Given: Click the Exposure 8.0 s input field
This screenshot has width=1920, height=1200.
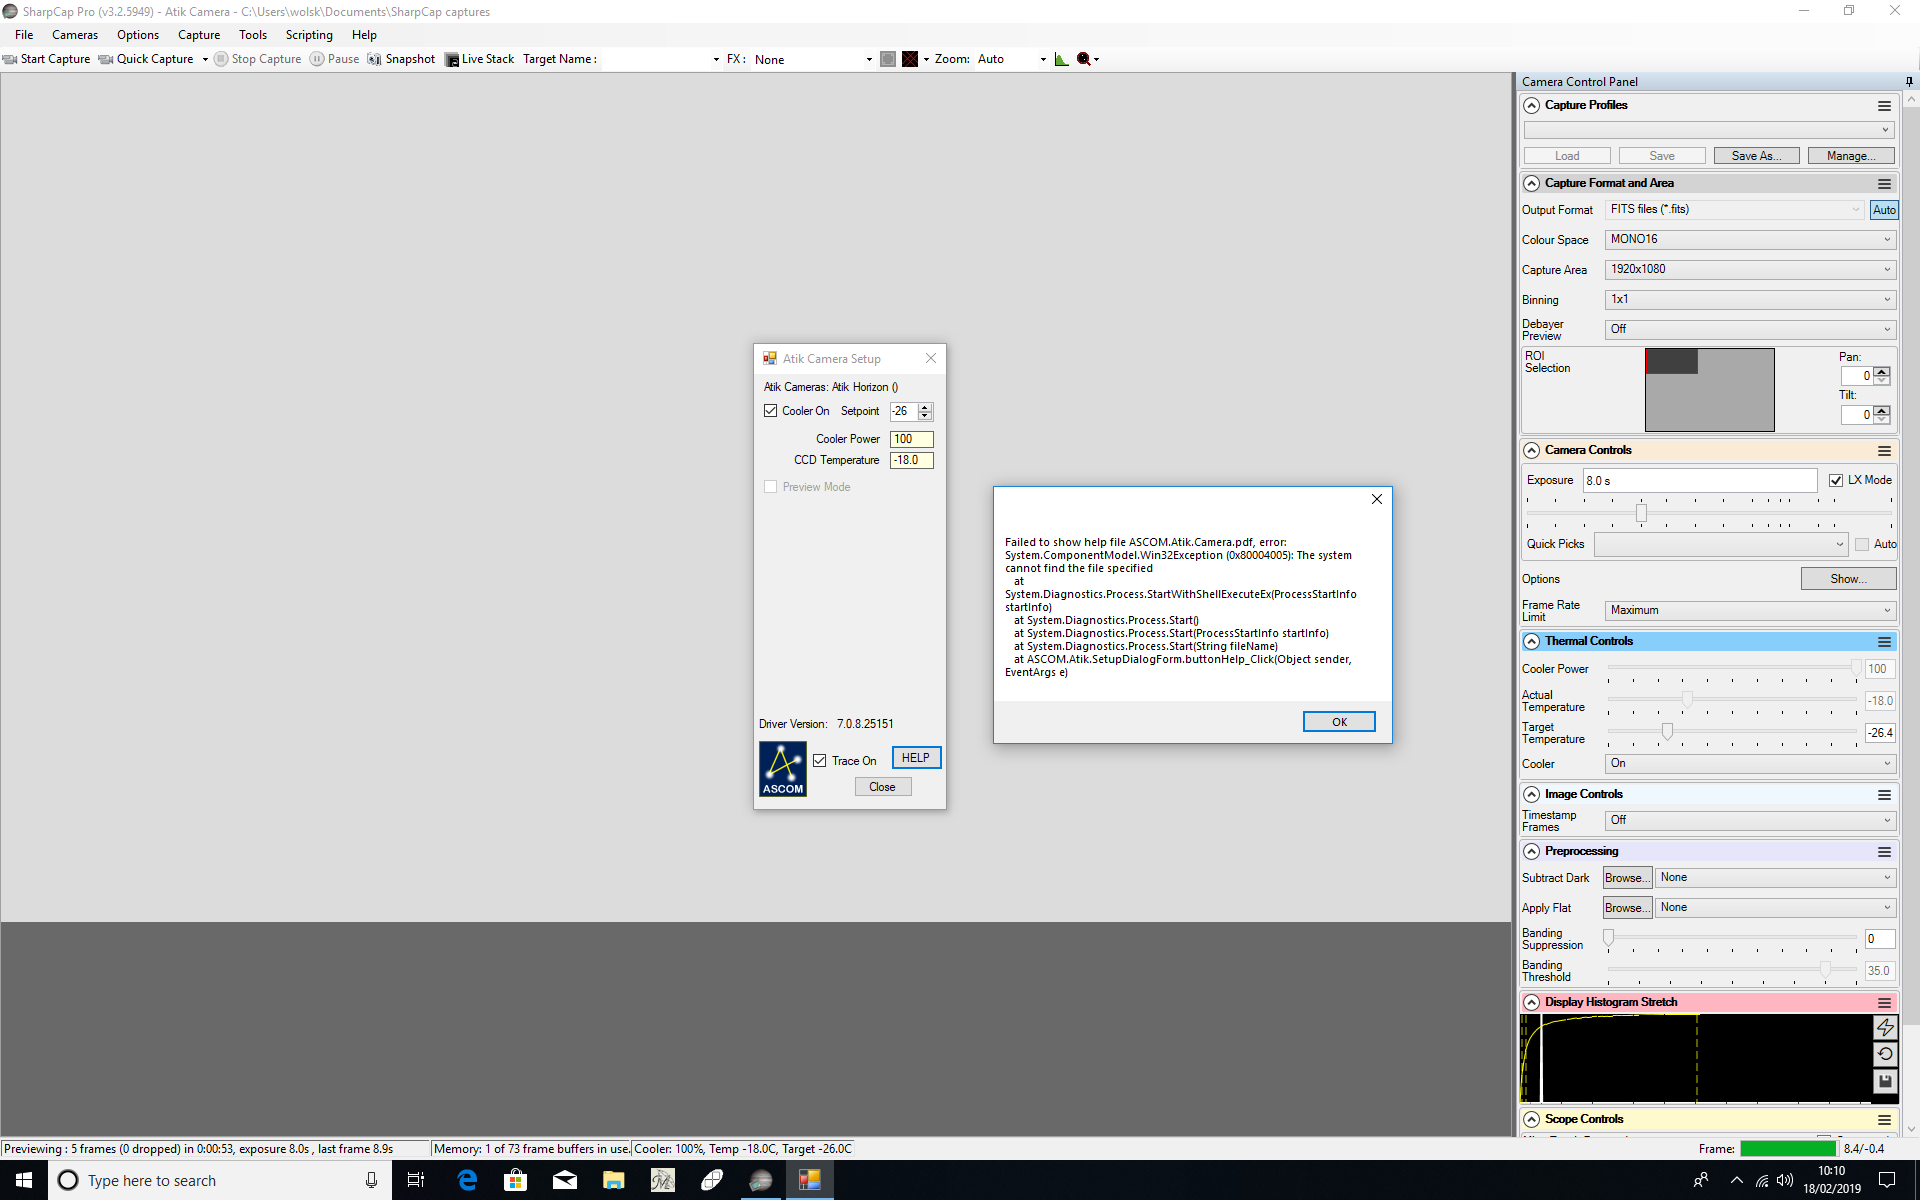Looking at the screenshot, I should 1700,481.
